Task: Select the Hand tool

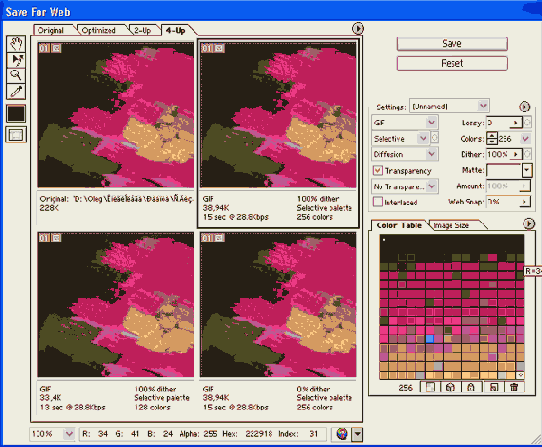Action: [16, 44]
